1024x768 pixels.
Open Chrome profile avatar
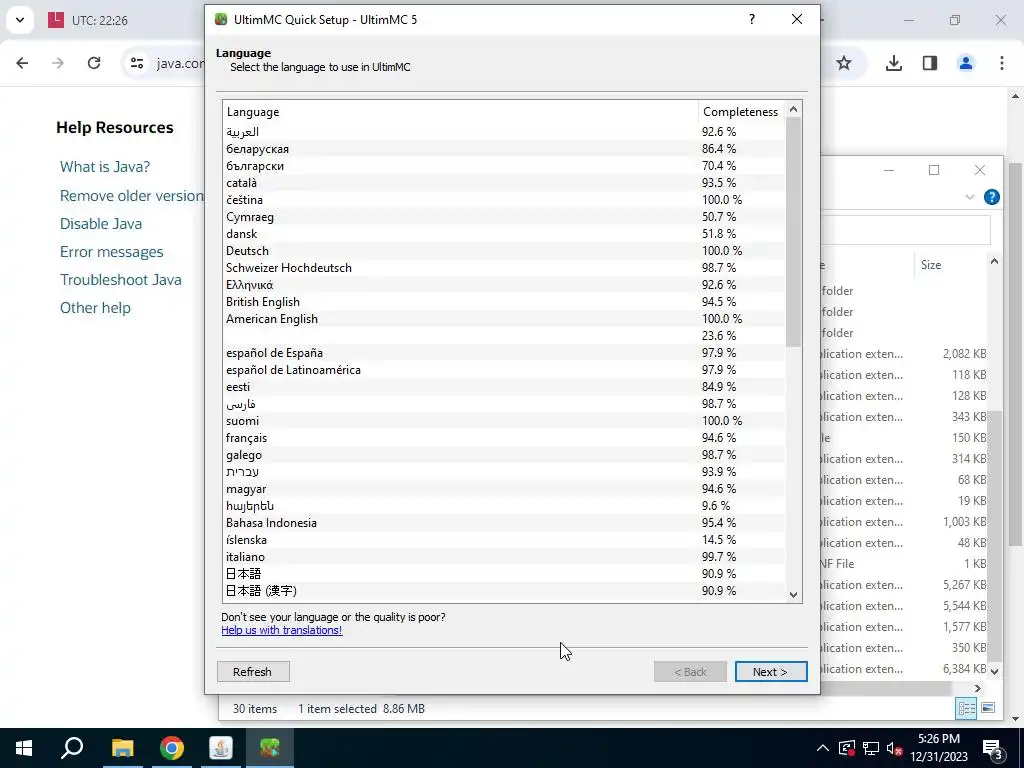(966, 63)
